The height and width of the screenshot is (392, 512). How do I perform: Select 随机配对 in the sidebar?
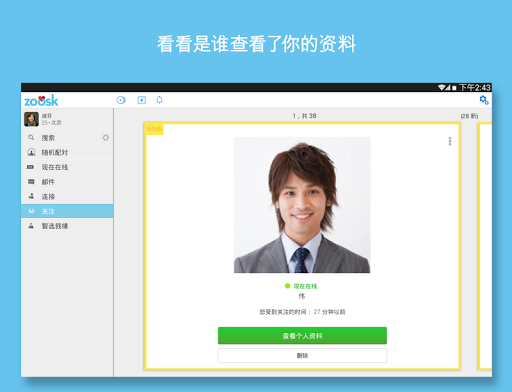(x=67, y=152)
